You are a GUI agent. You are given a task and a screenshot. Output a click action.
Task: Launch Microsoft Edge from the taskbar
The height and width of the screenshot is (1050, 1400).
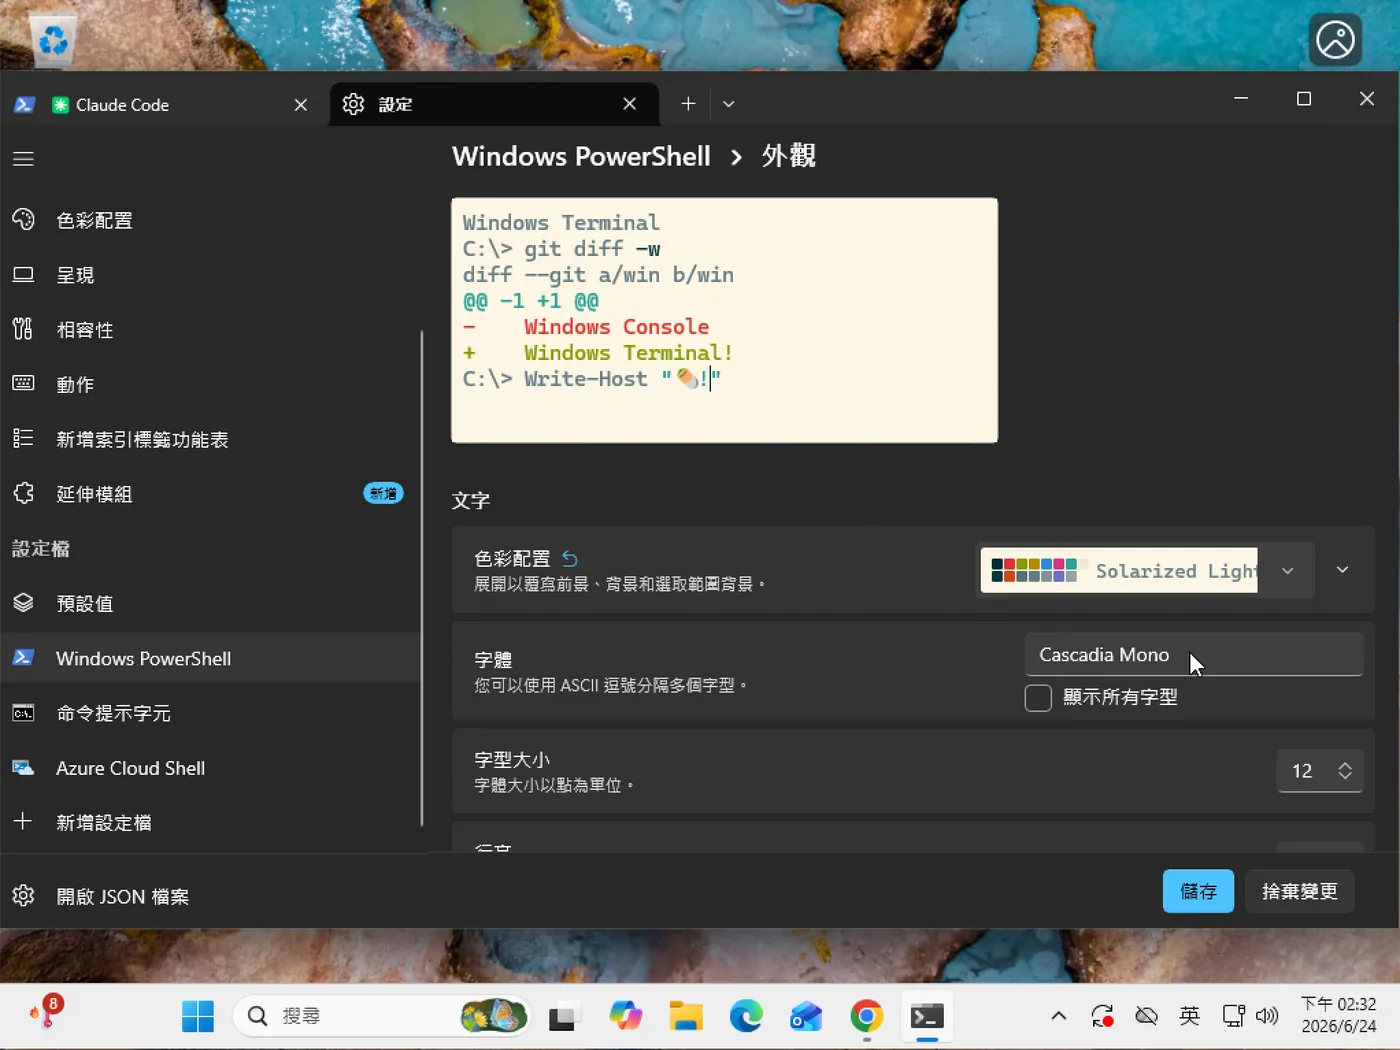pyautogui.click(x=746, y=1016)
